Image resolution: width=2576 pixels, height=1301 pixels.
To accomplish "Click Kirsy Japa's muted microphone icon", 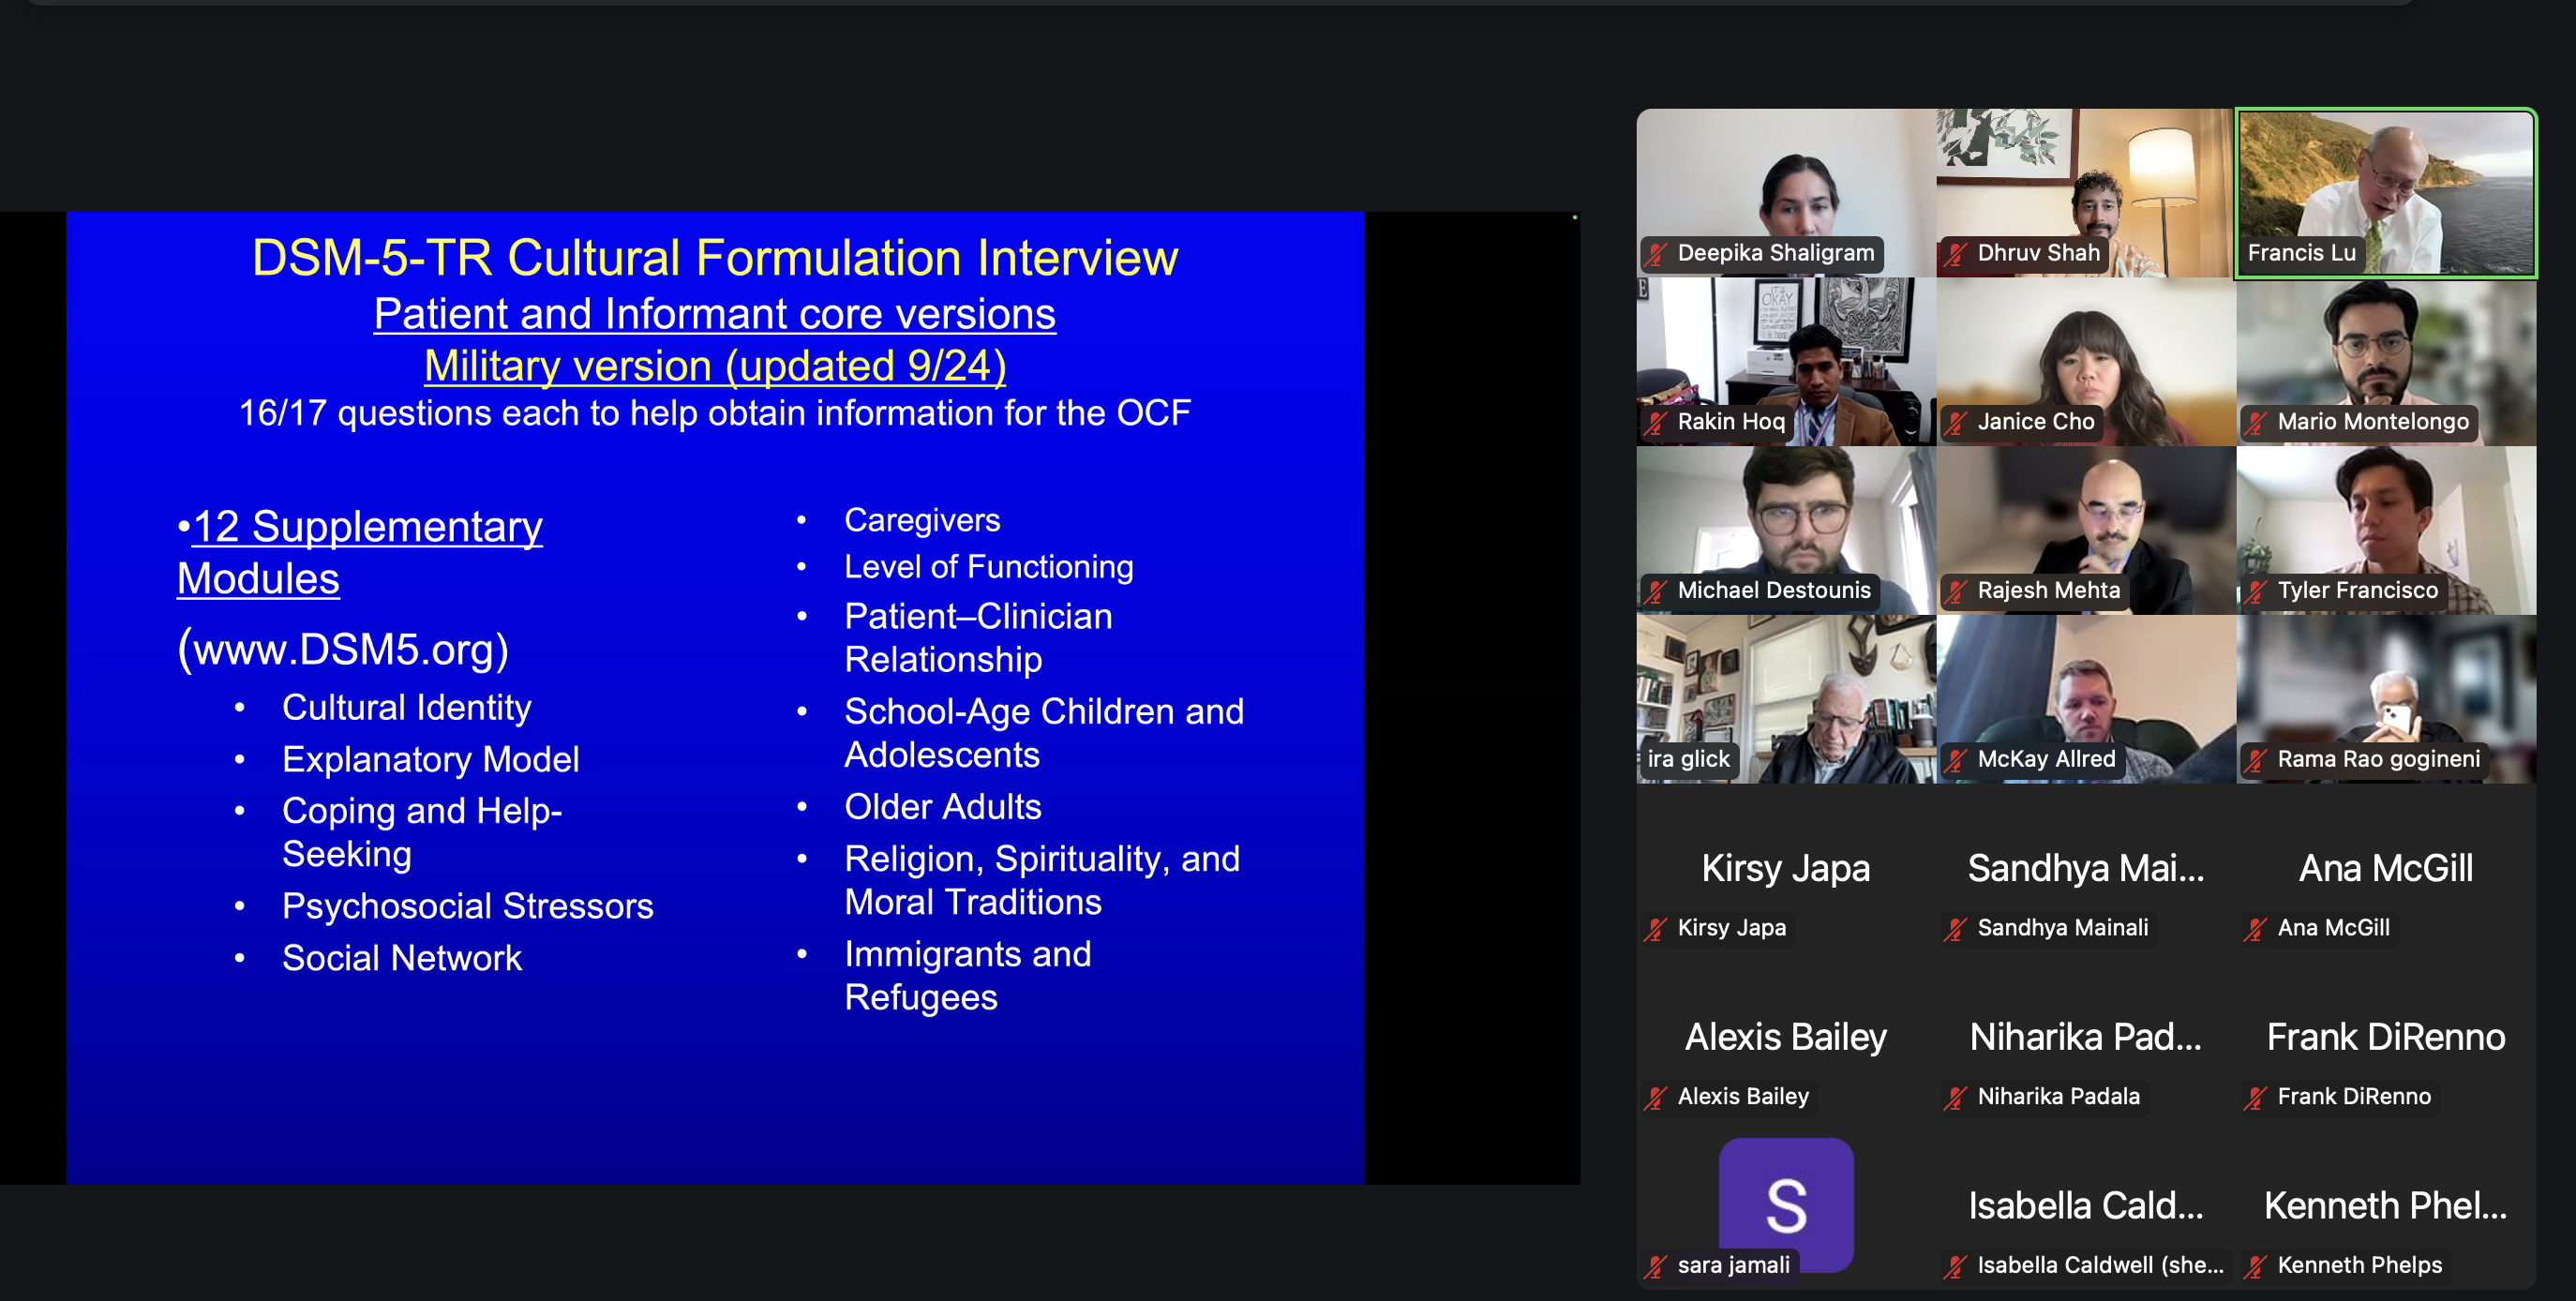I will tap(1656, 929).
